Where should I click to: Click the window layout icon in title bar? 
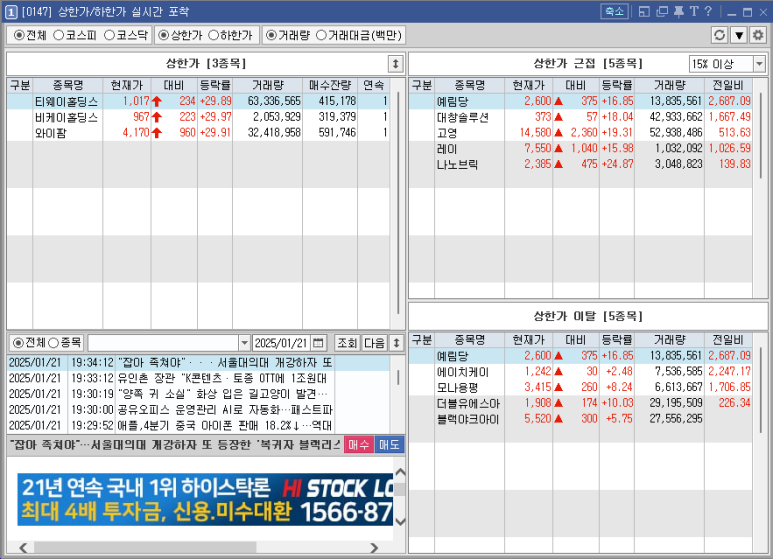tap(644, 11)
